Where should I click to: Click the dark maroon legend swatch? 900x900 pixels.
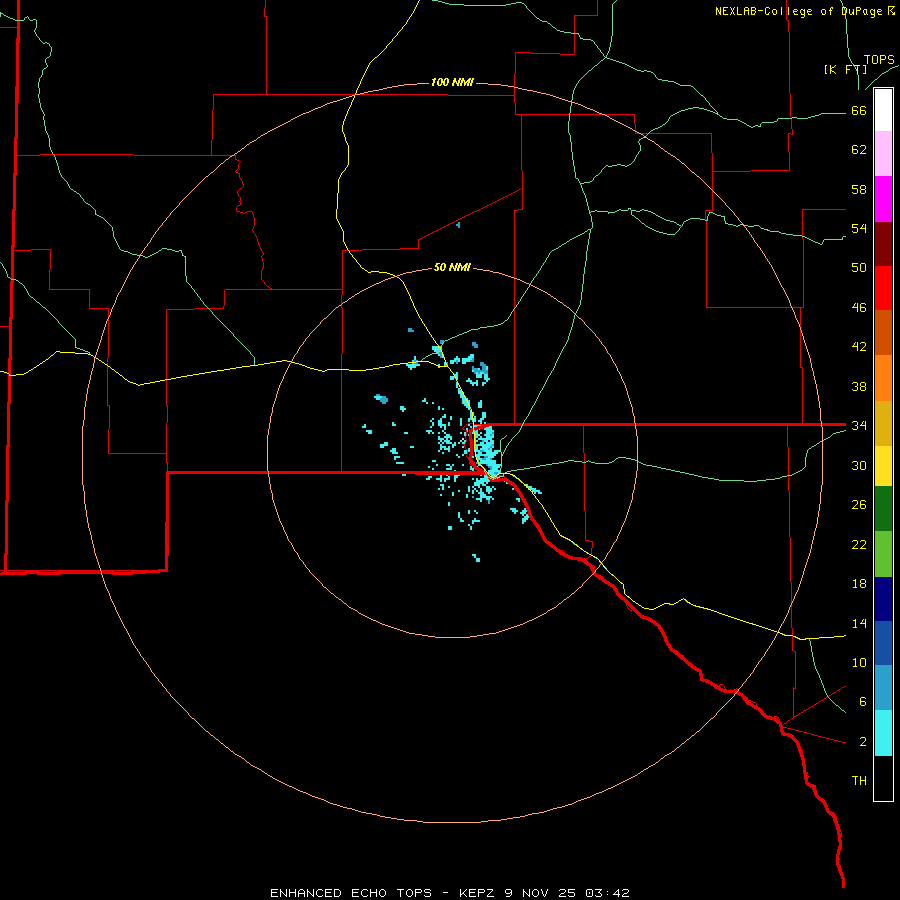point(883,244)
